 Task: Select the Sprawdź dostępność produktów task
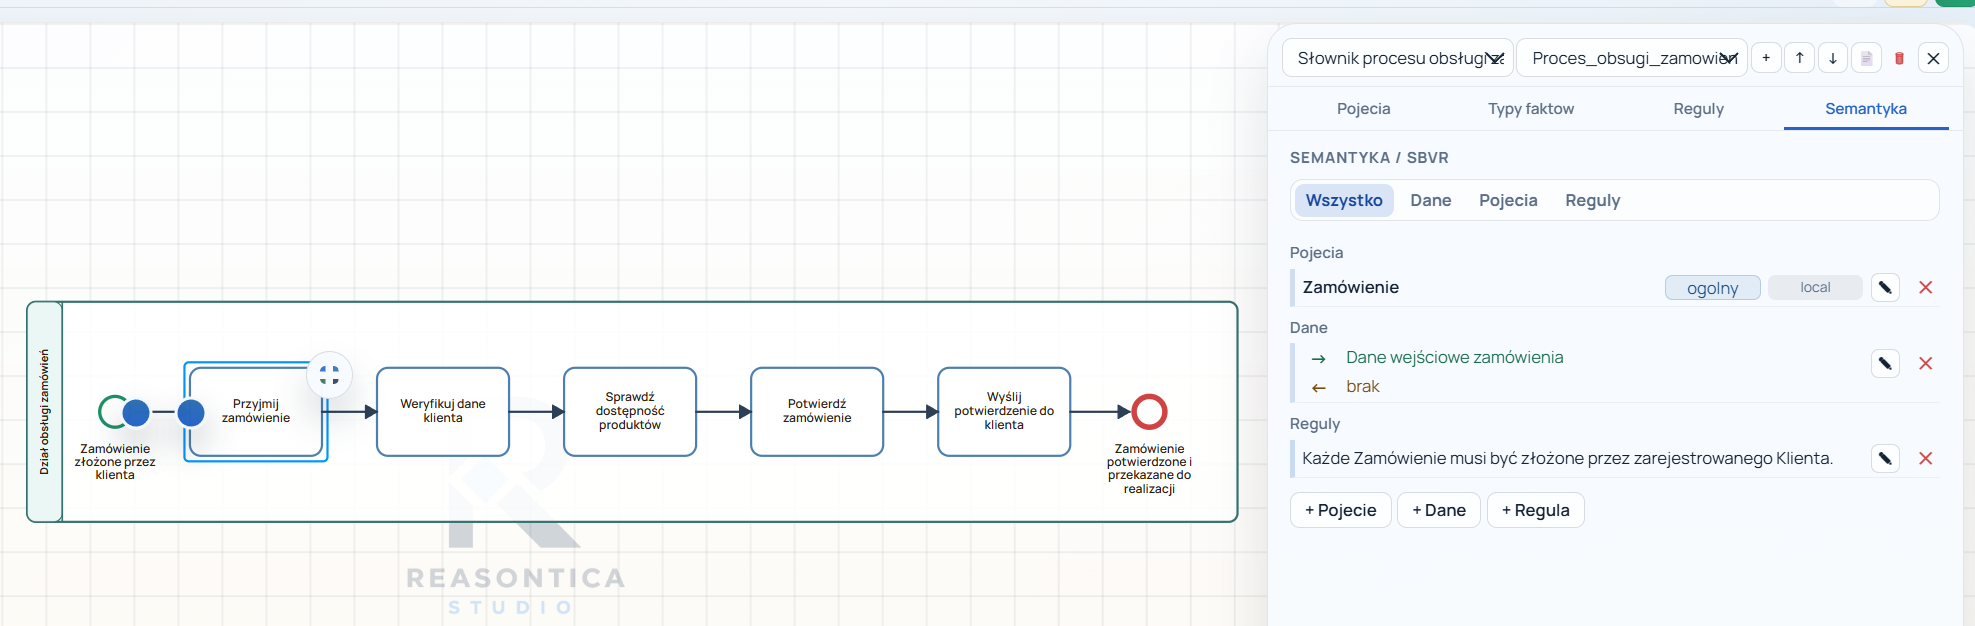[x=630, y=411]
